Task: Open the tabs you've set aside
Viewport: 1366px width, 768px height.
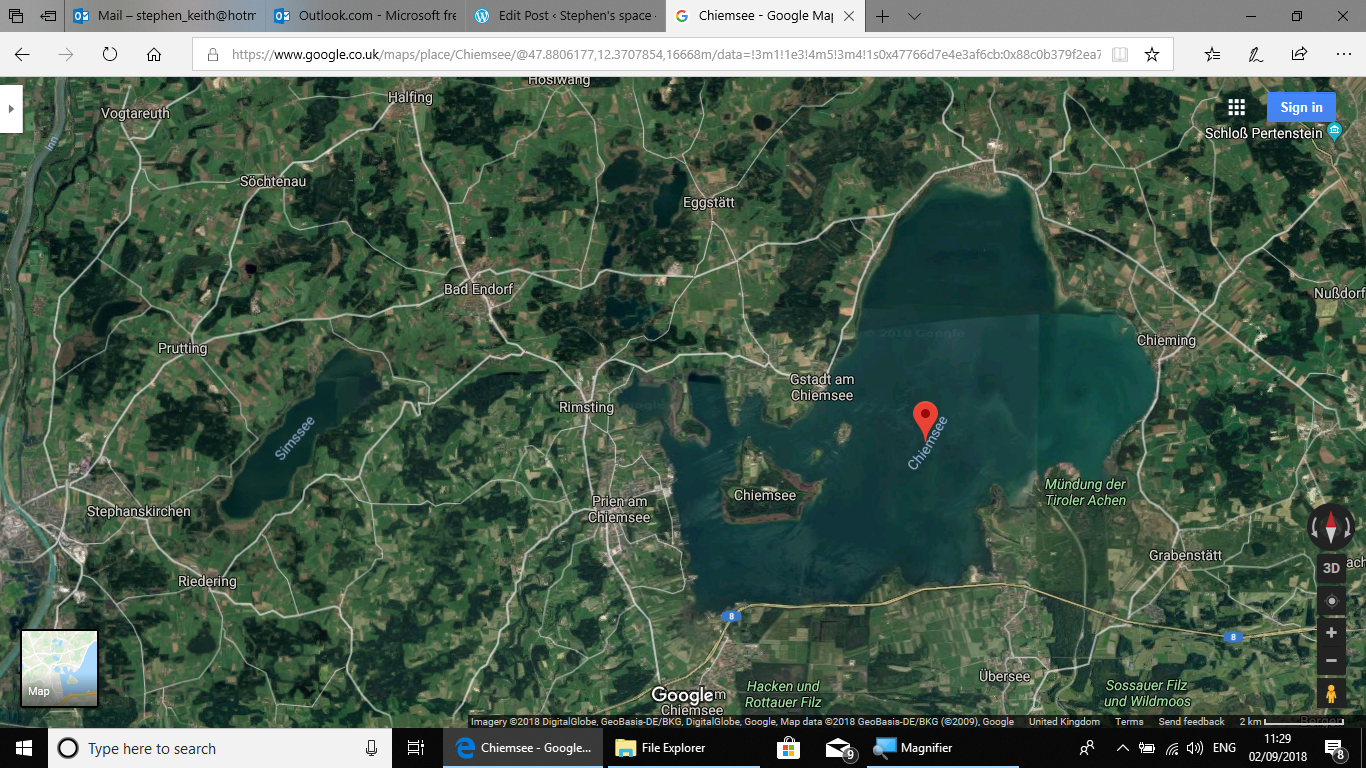Action: click(x=16, y=16)
